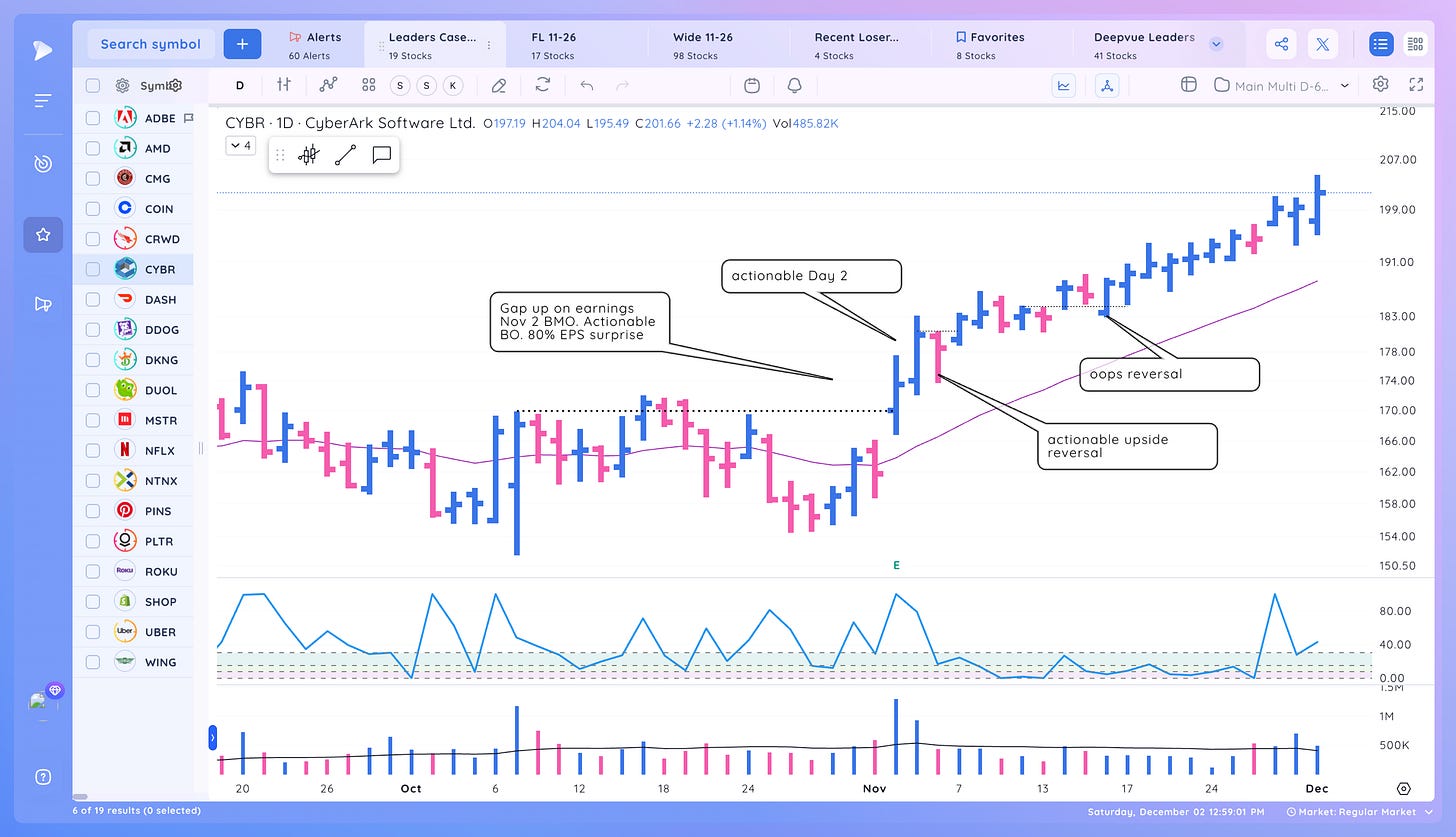Viewport: 1456px width, 837px height.
Task: Click the line chart mode icon
Action: (x=1064, y=85)
